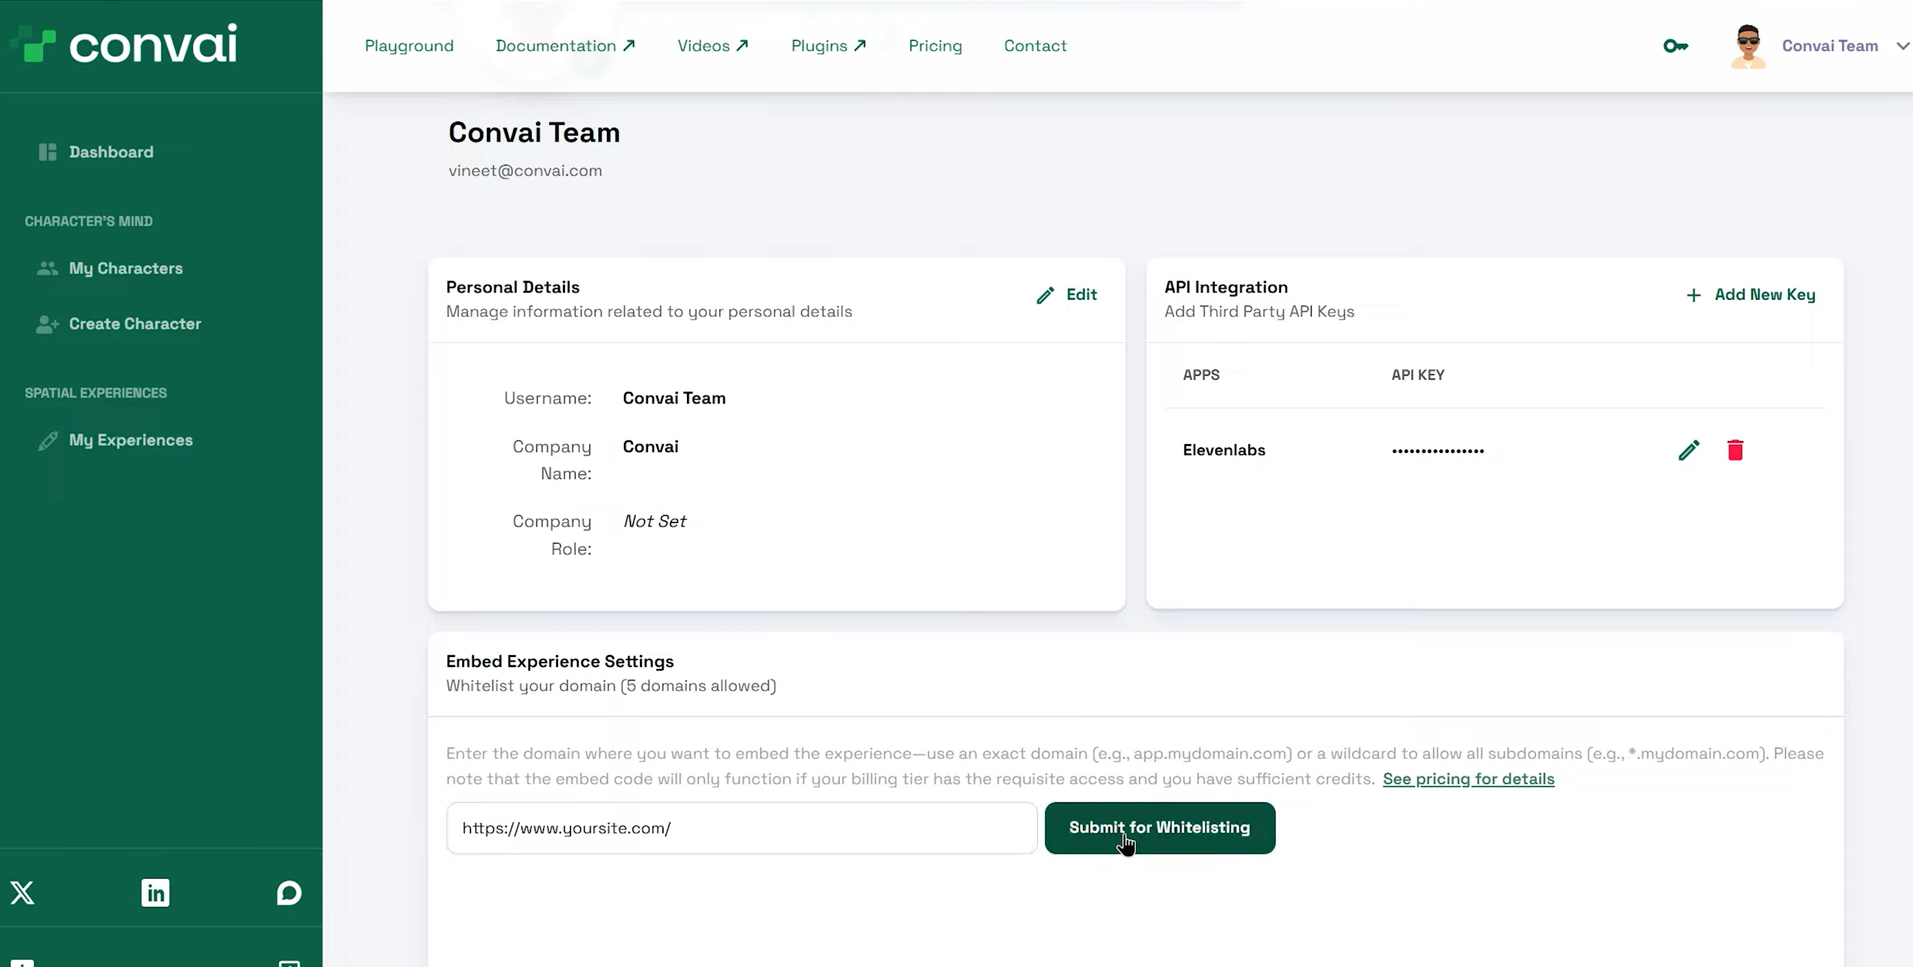Open the API key icon in header
The width and height of the screenshot is (1913, 967).
1675,46
